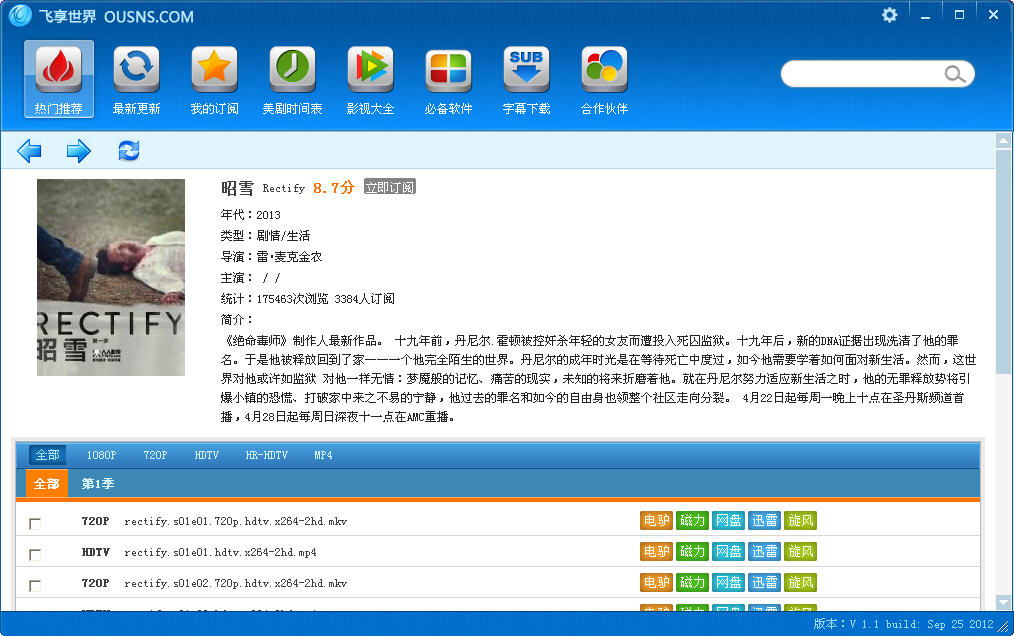1014x636 pixels.
Task: Check the box for rectify.s01e01.720p.hdtv.x264-2hd.mkv
Action: pyautogui.click(x=35, y=523)
